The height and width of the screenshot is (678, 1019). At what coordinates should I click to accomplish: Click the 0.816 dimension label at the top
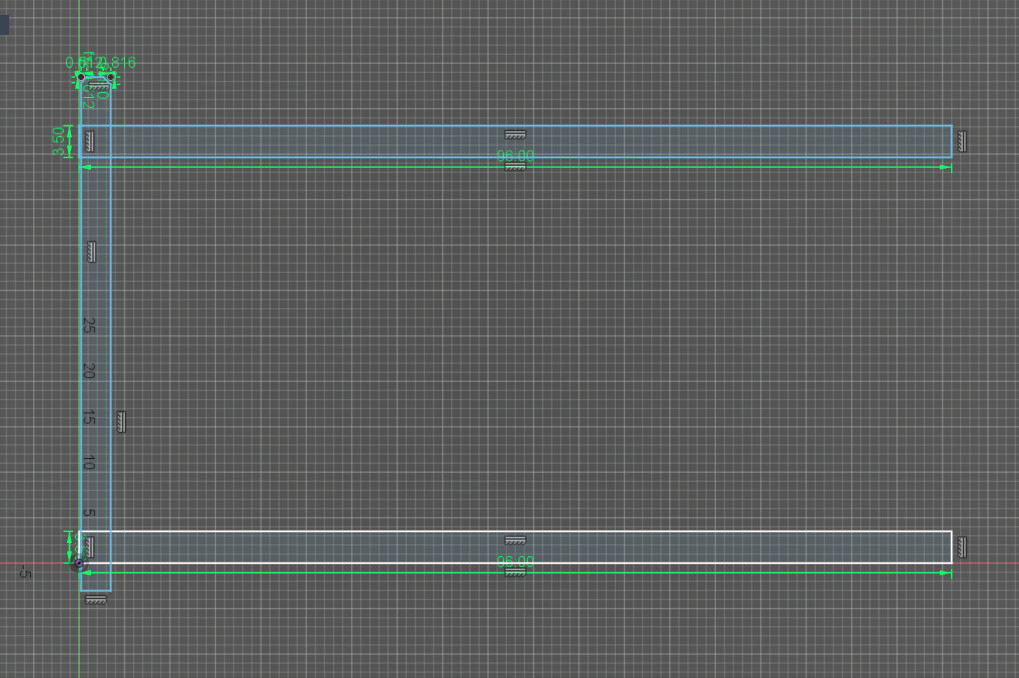(118, 63)
